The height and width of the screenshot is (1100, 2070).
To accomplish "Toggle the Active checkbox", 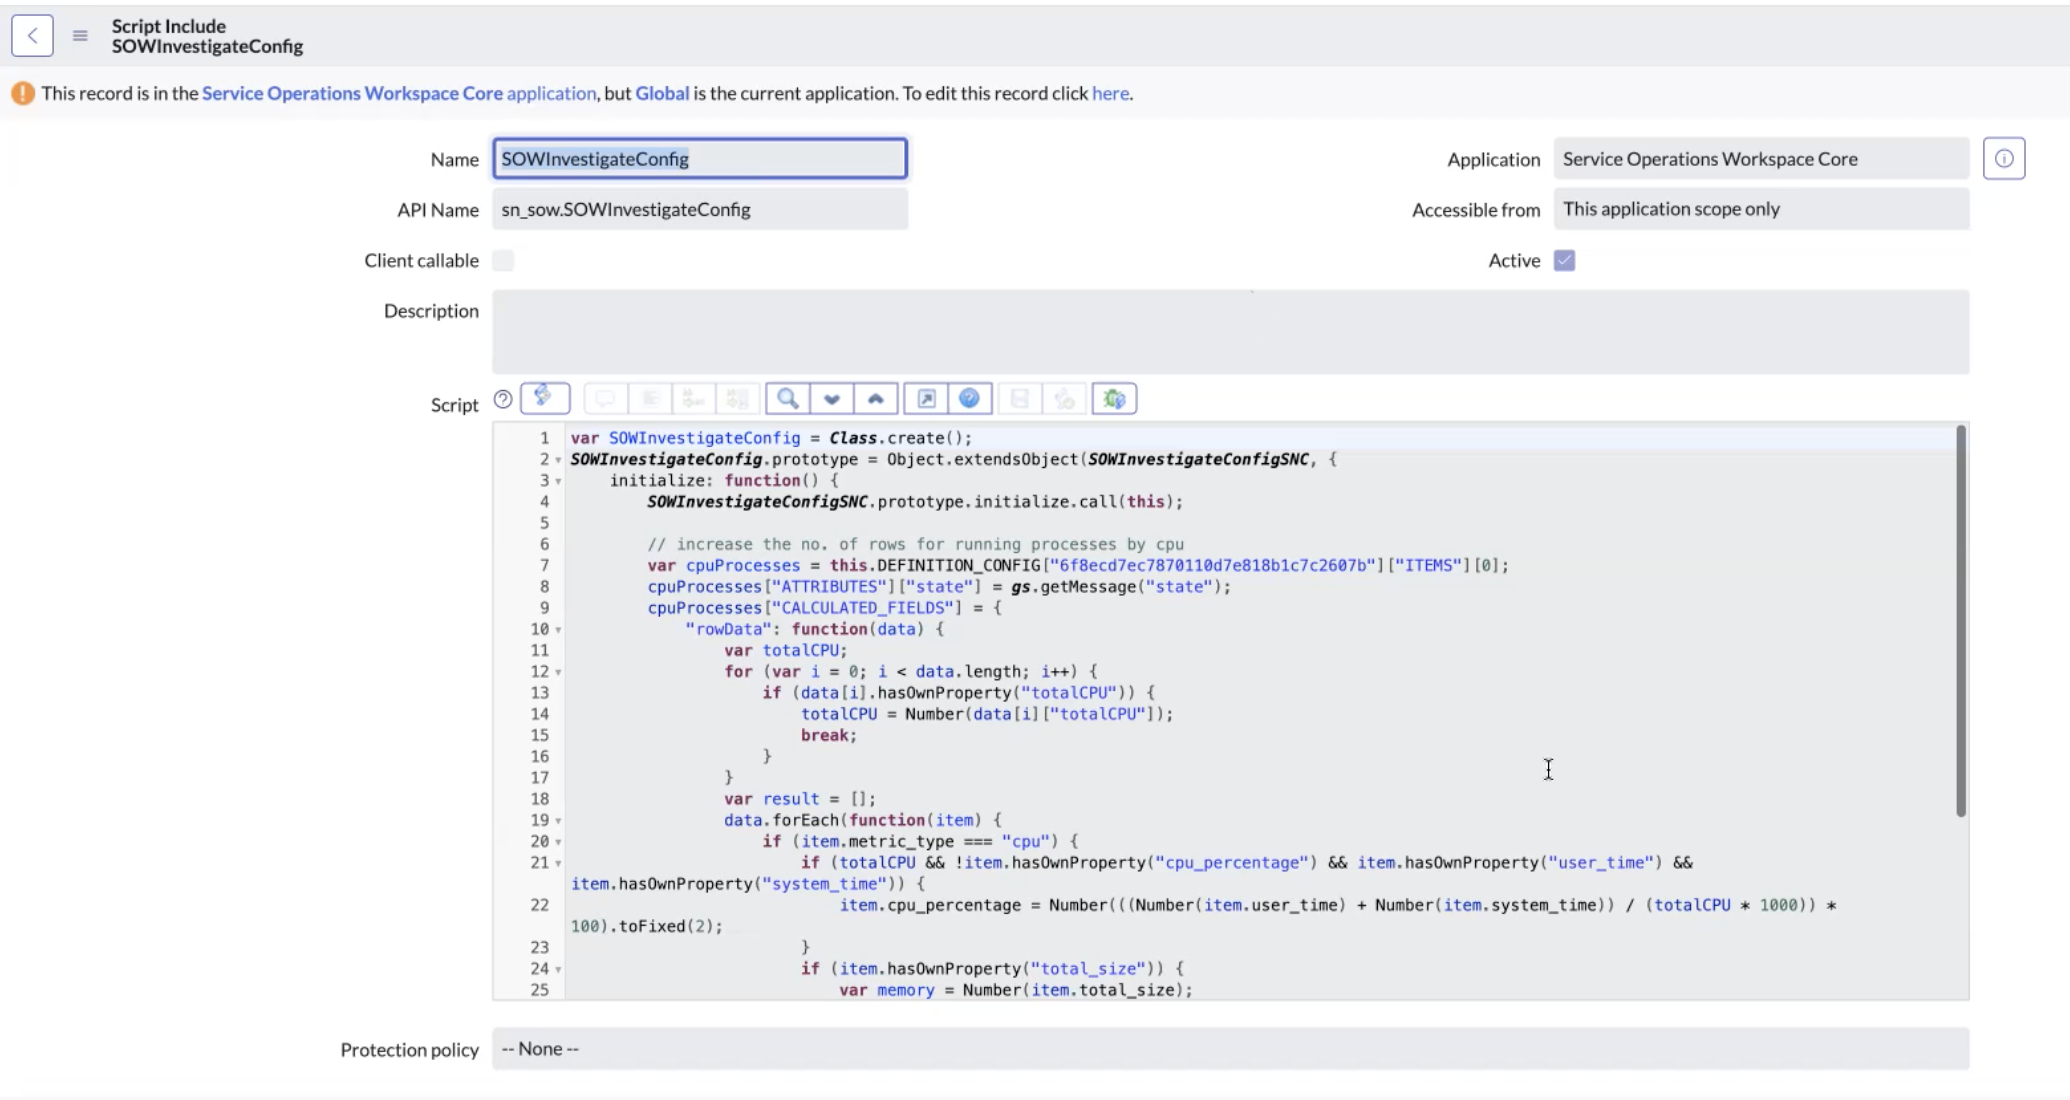I will (1565, 260).
